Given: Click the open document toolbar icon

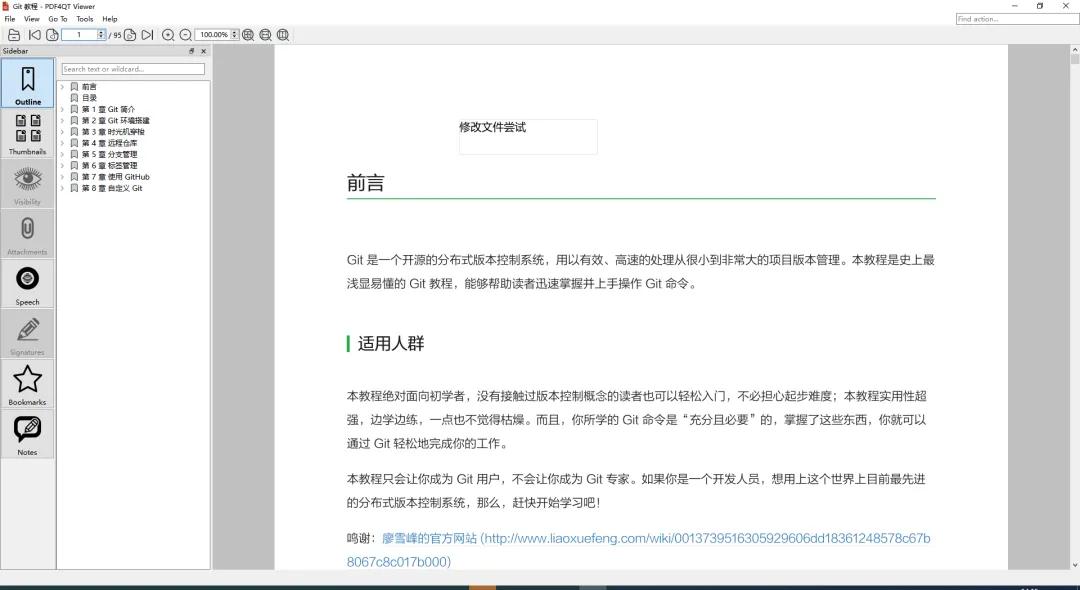Looking at the screenshot, I should click(x=14, y=35).
